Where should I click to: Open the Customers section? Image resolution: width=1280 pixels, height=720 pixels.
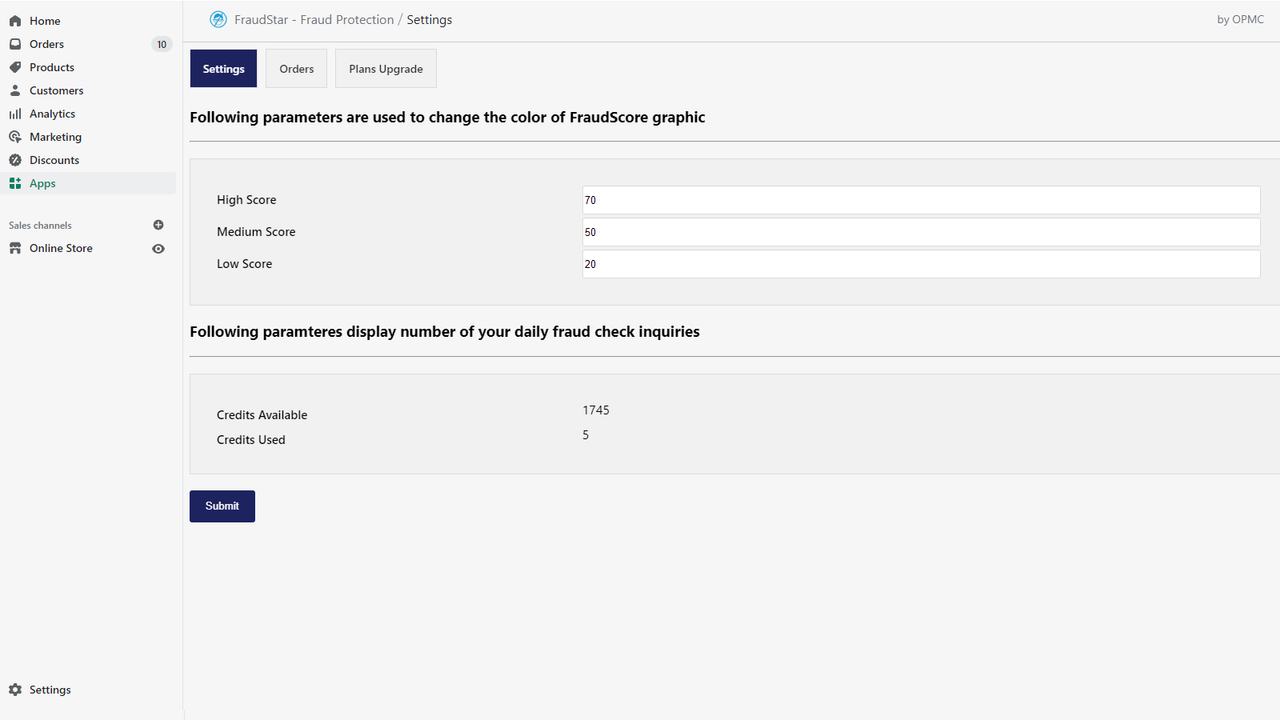pos(56,90)
